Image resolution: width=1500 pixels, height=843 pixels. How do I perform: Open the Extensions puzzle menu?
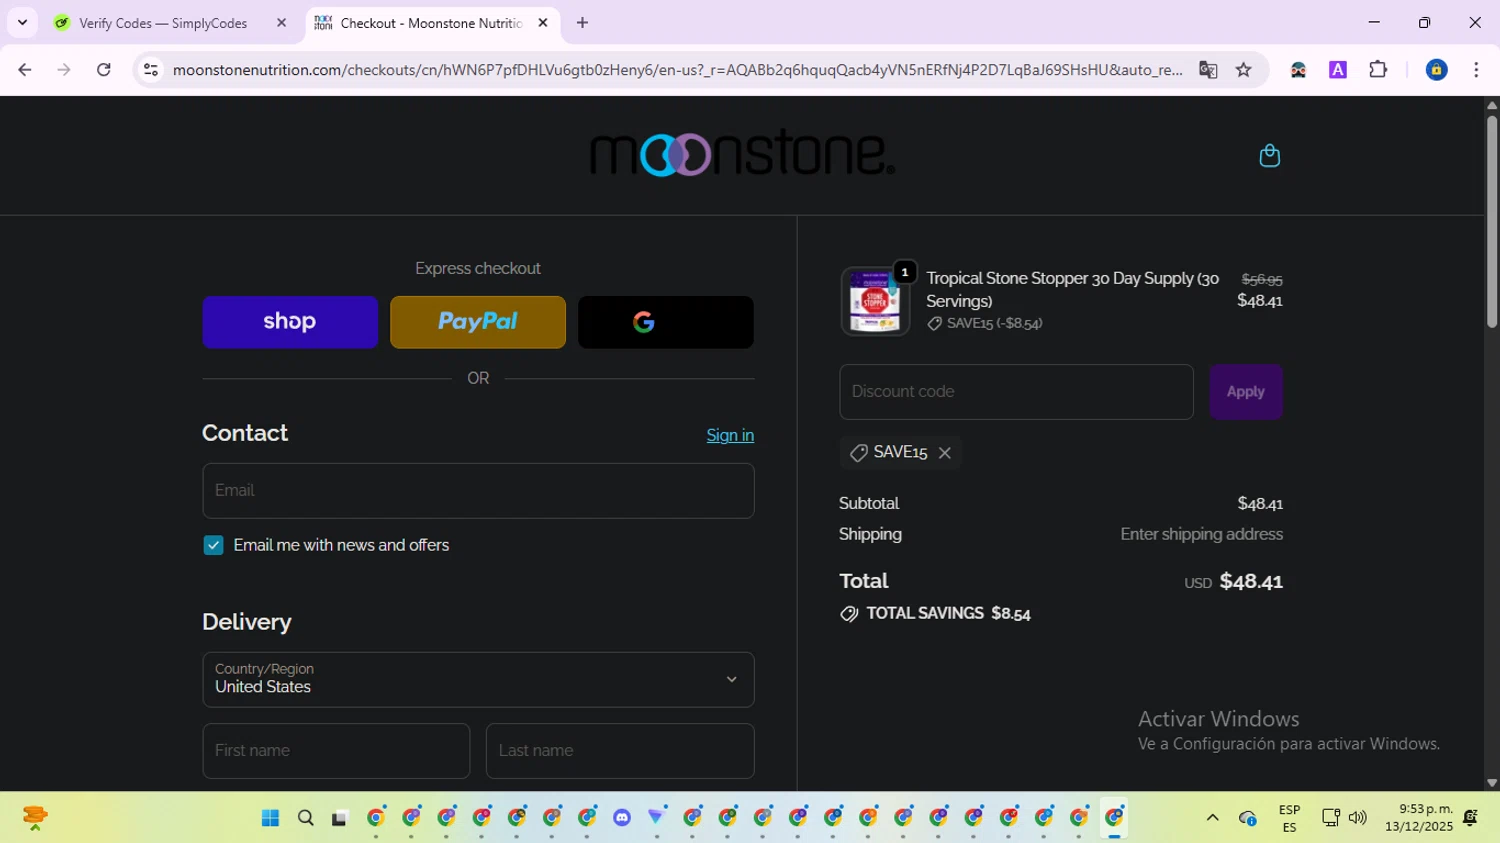click(1378, 70)
